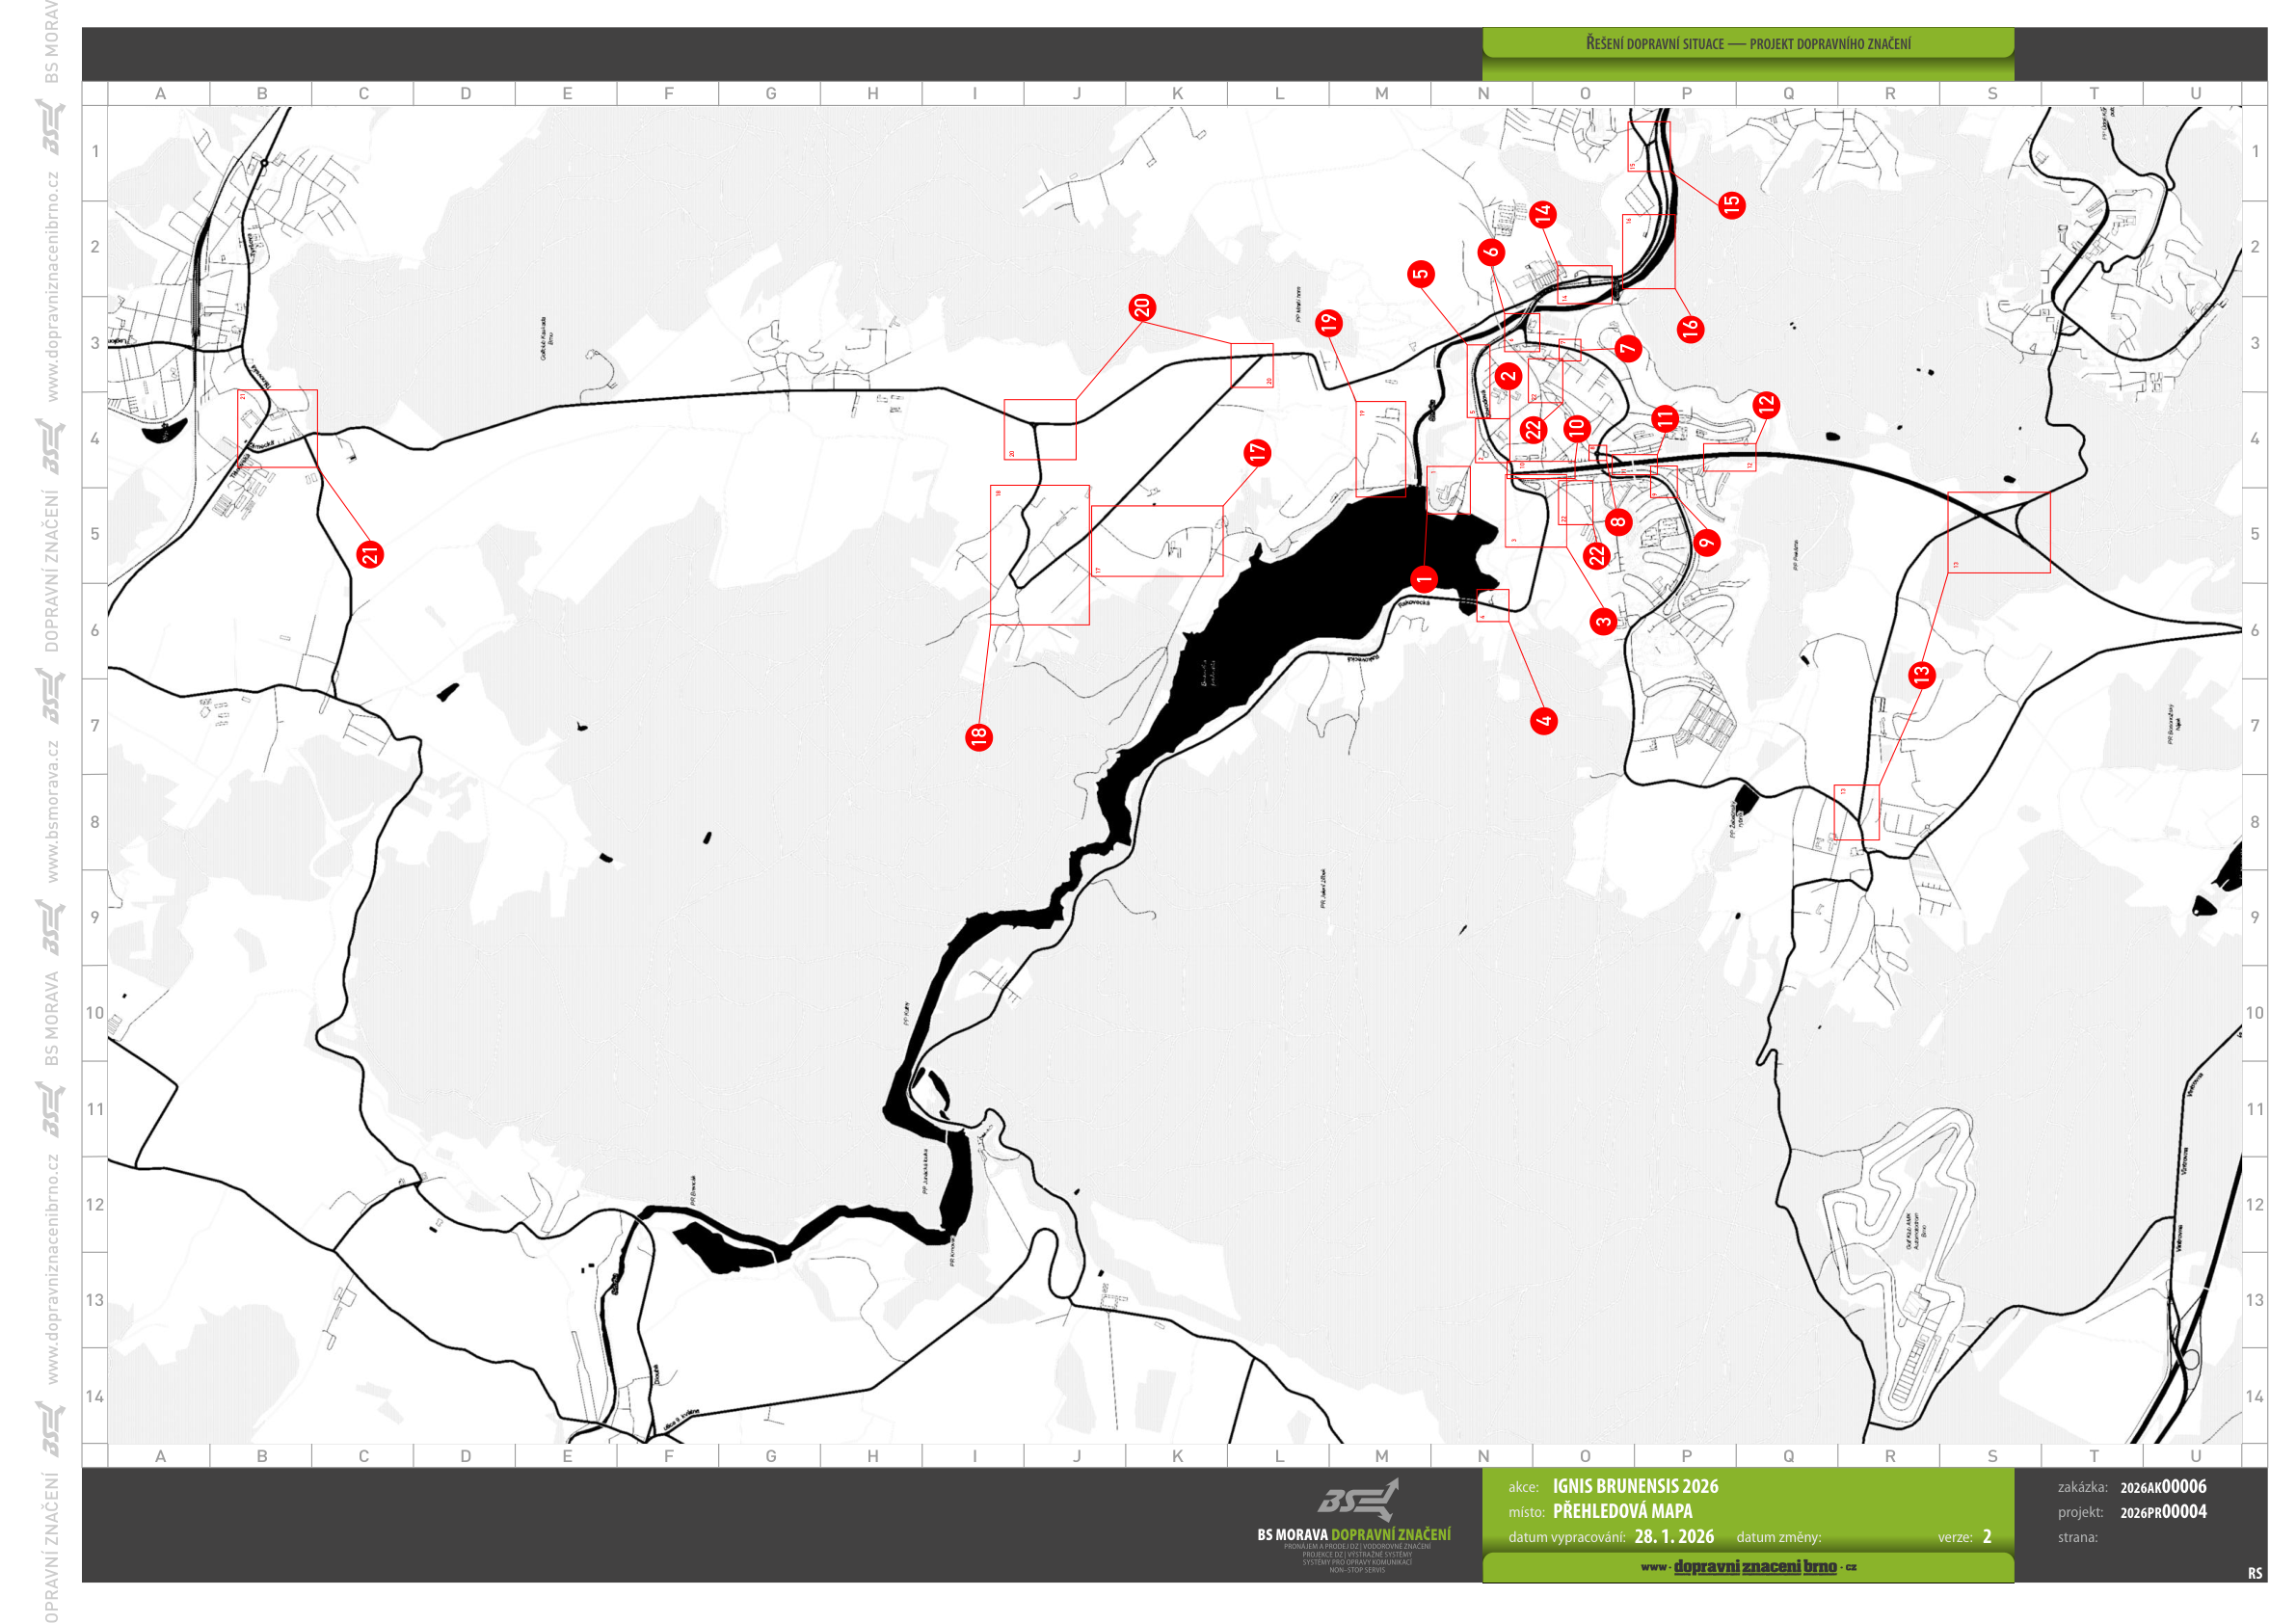Click red map marker number 17
The image size is (2296, 1623).
1257,452
